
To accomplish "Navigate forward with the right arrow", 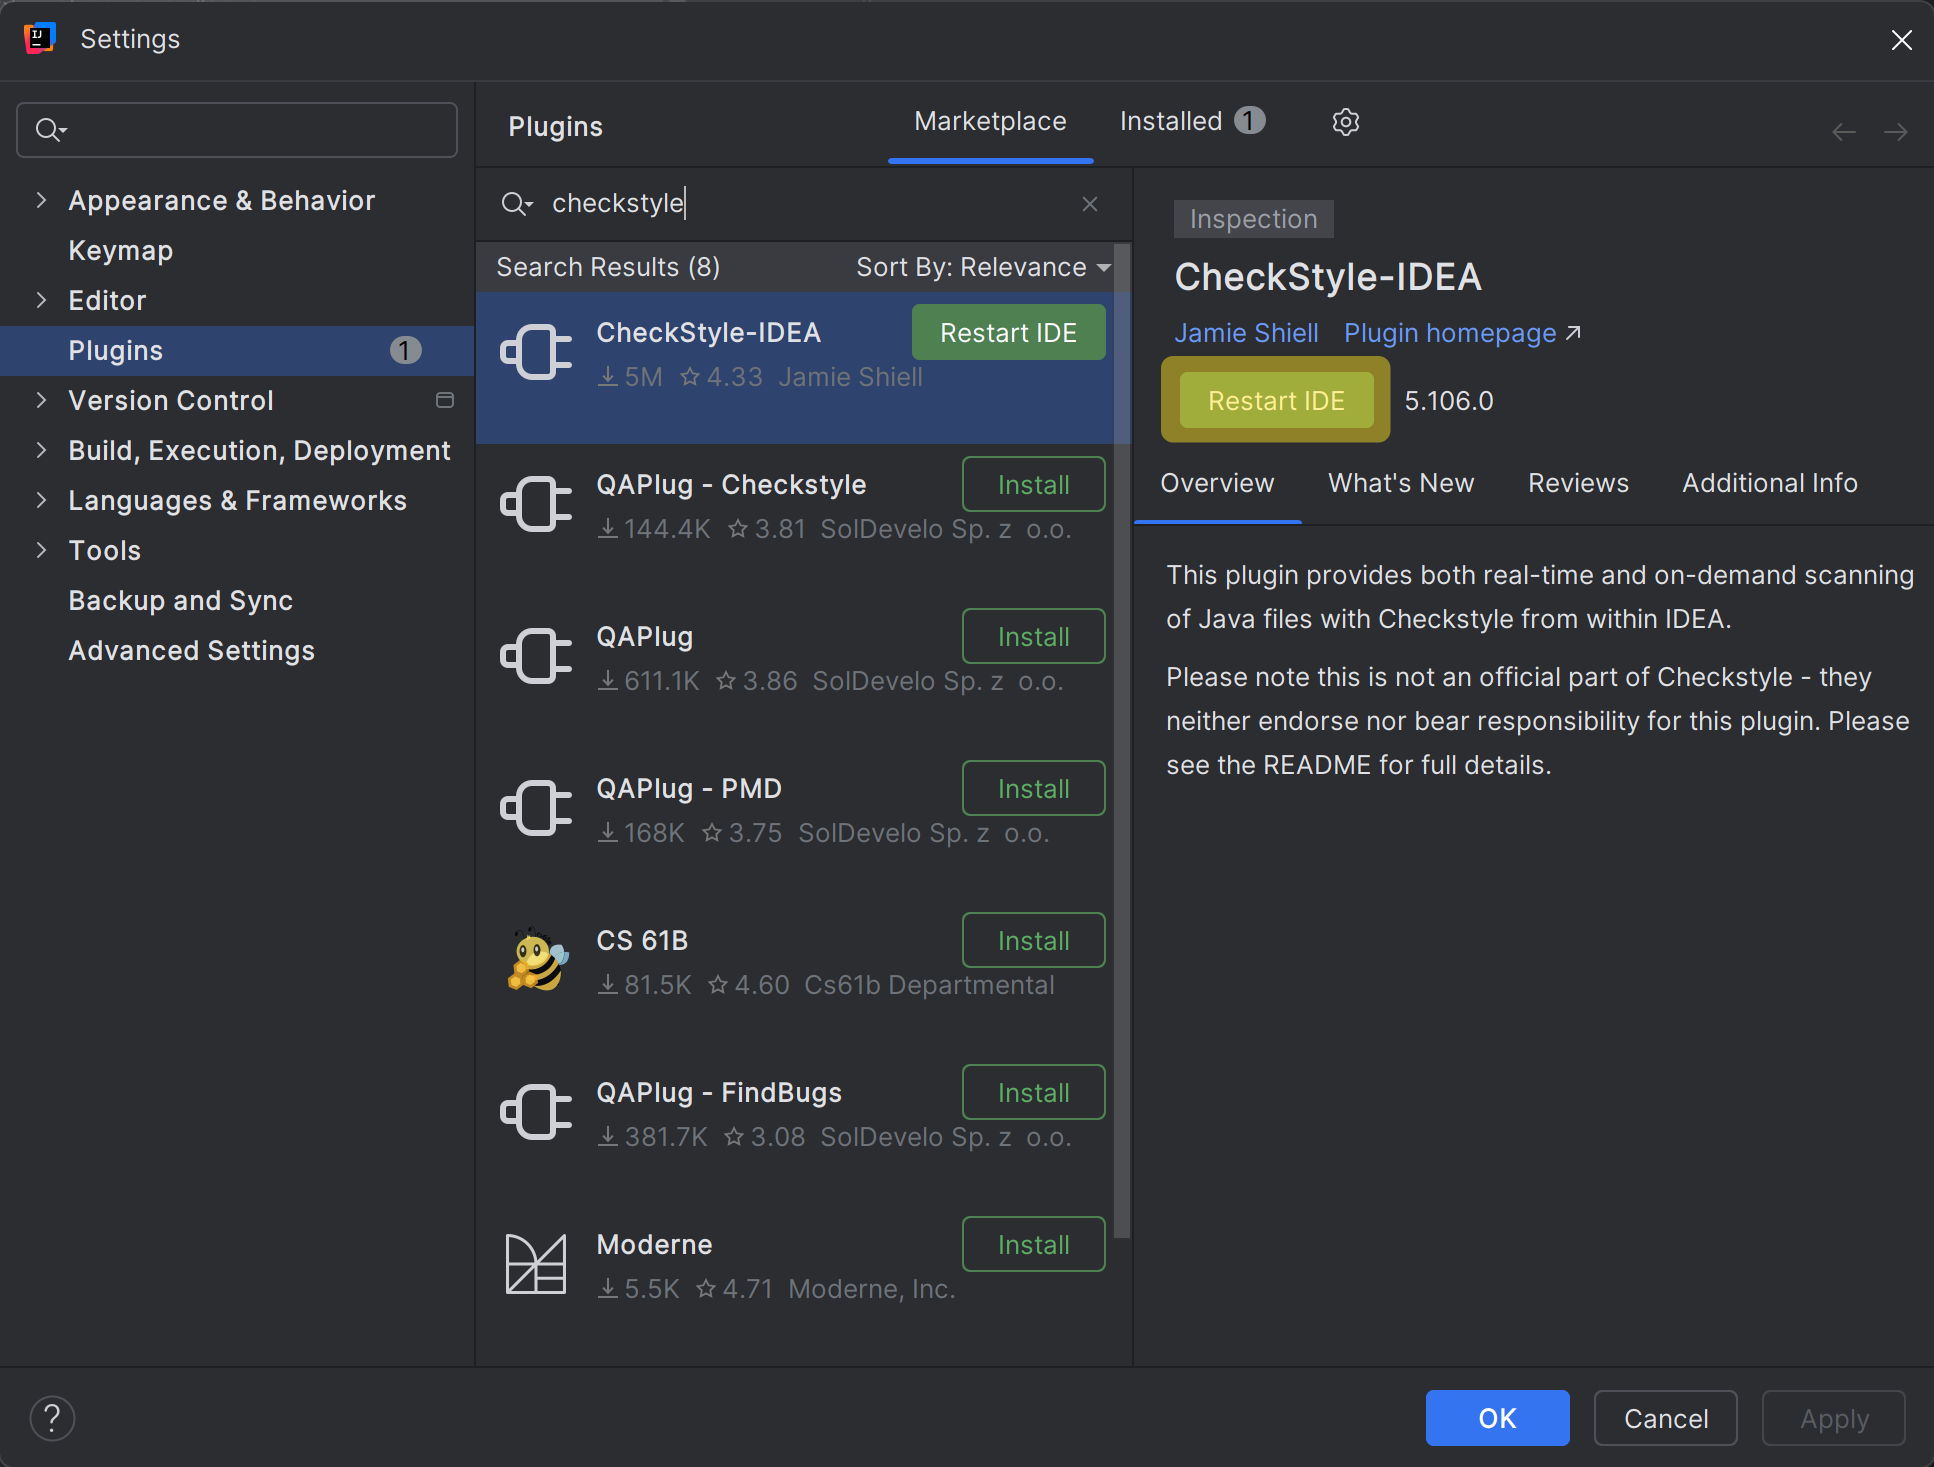I will tap(1896, 132).
